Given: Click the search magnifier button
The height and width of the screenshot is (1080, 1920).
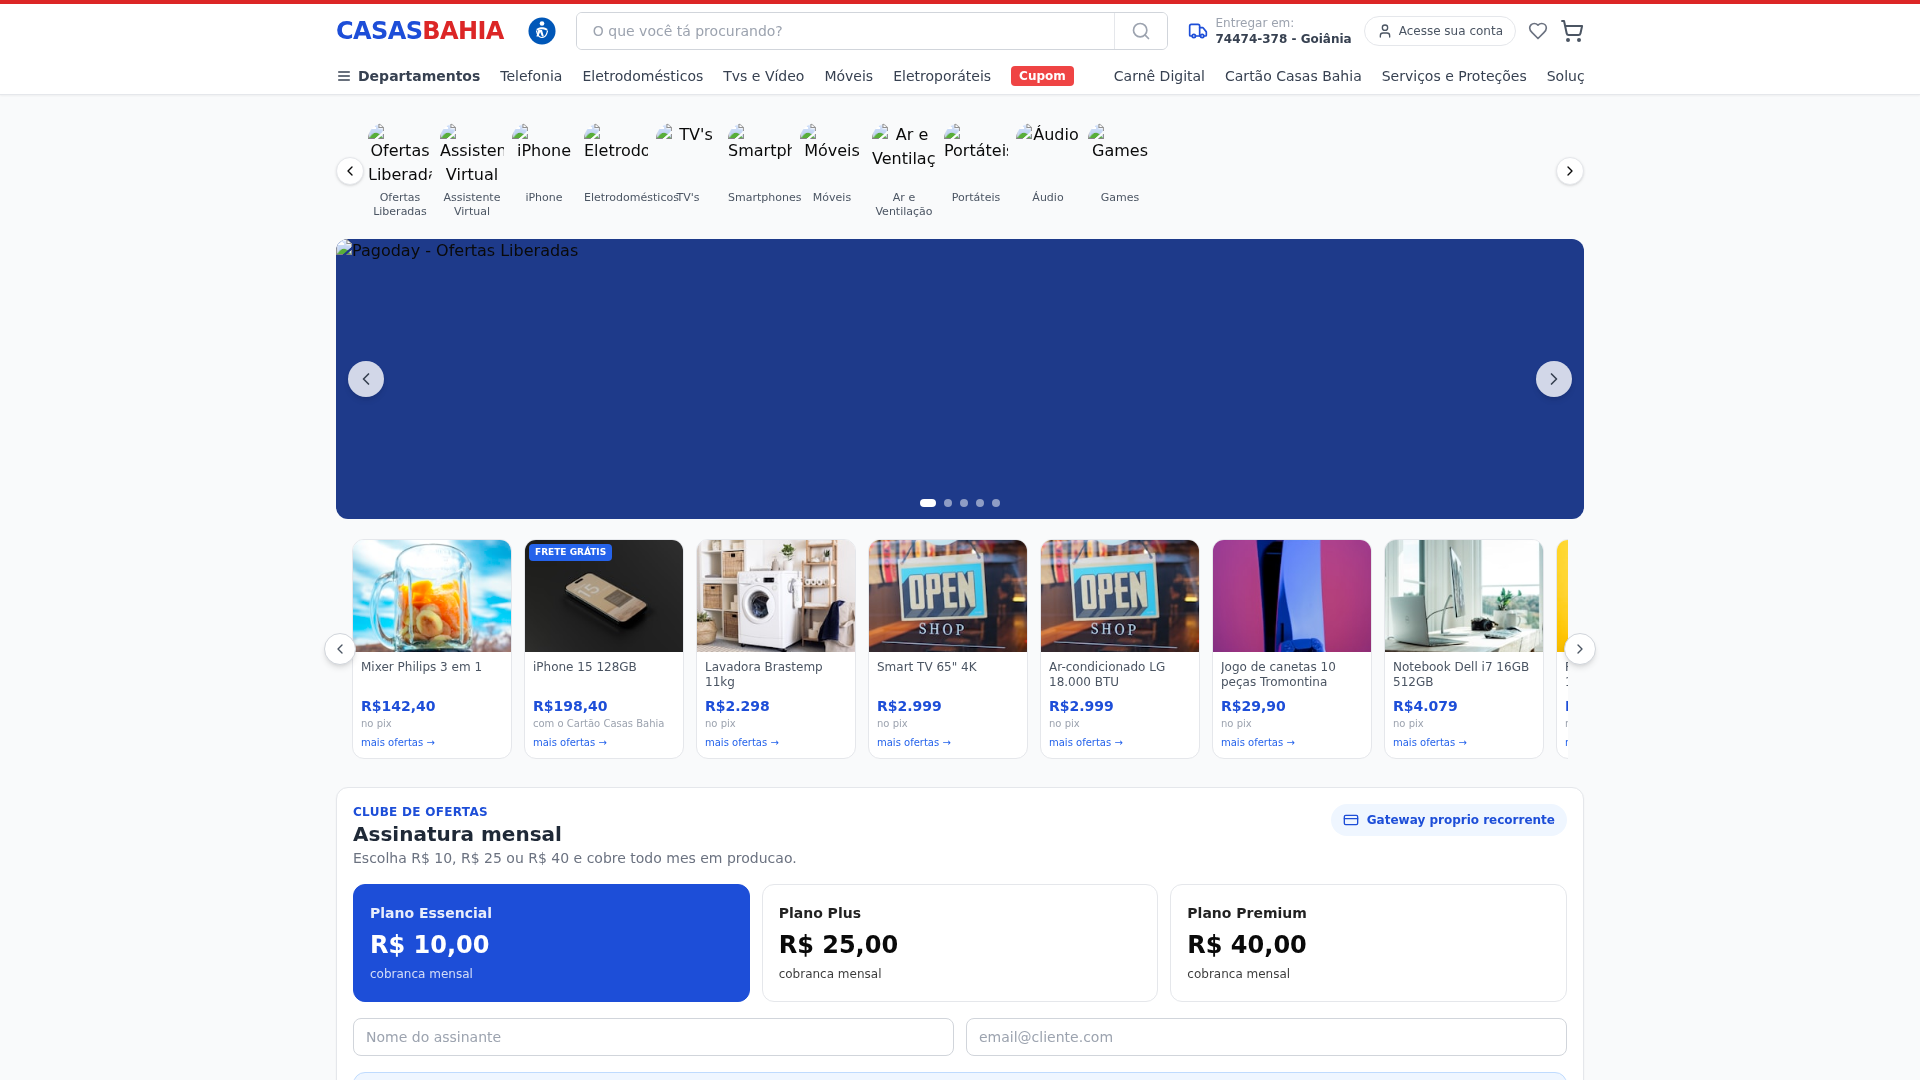Looking at the screenshot, I should tap(1141, 31).
